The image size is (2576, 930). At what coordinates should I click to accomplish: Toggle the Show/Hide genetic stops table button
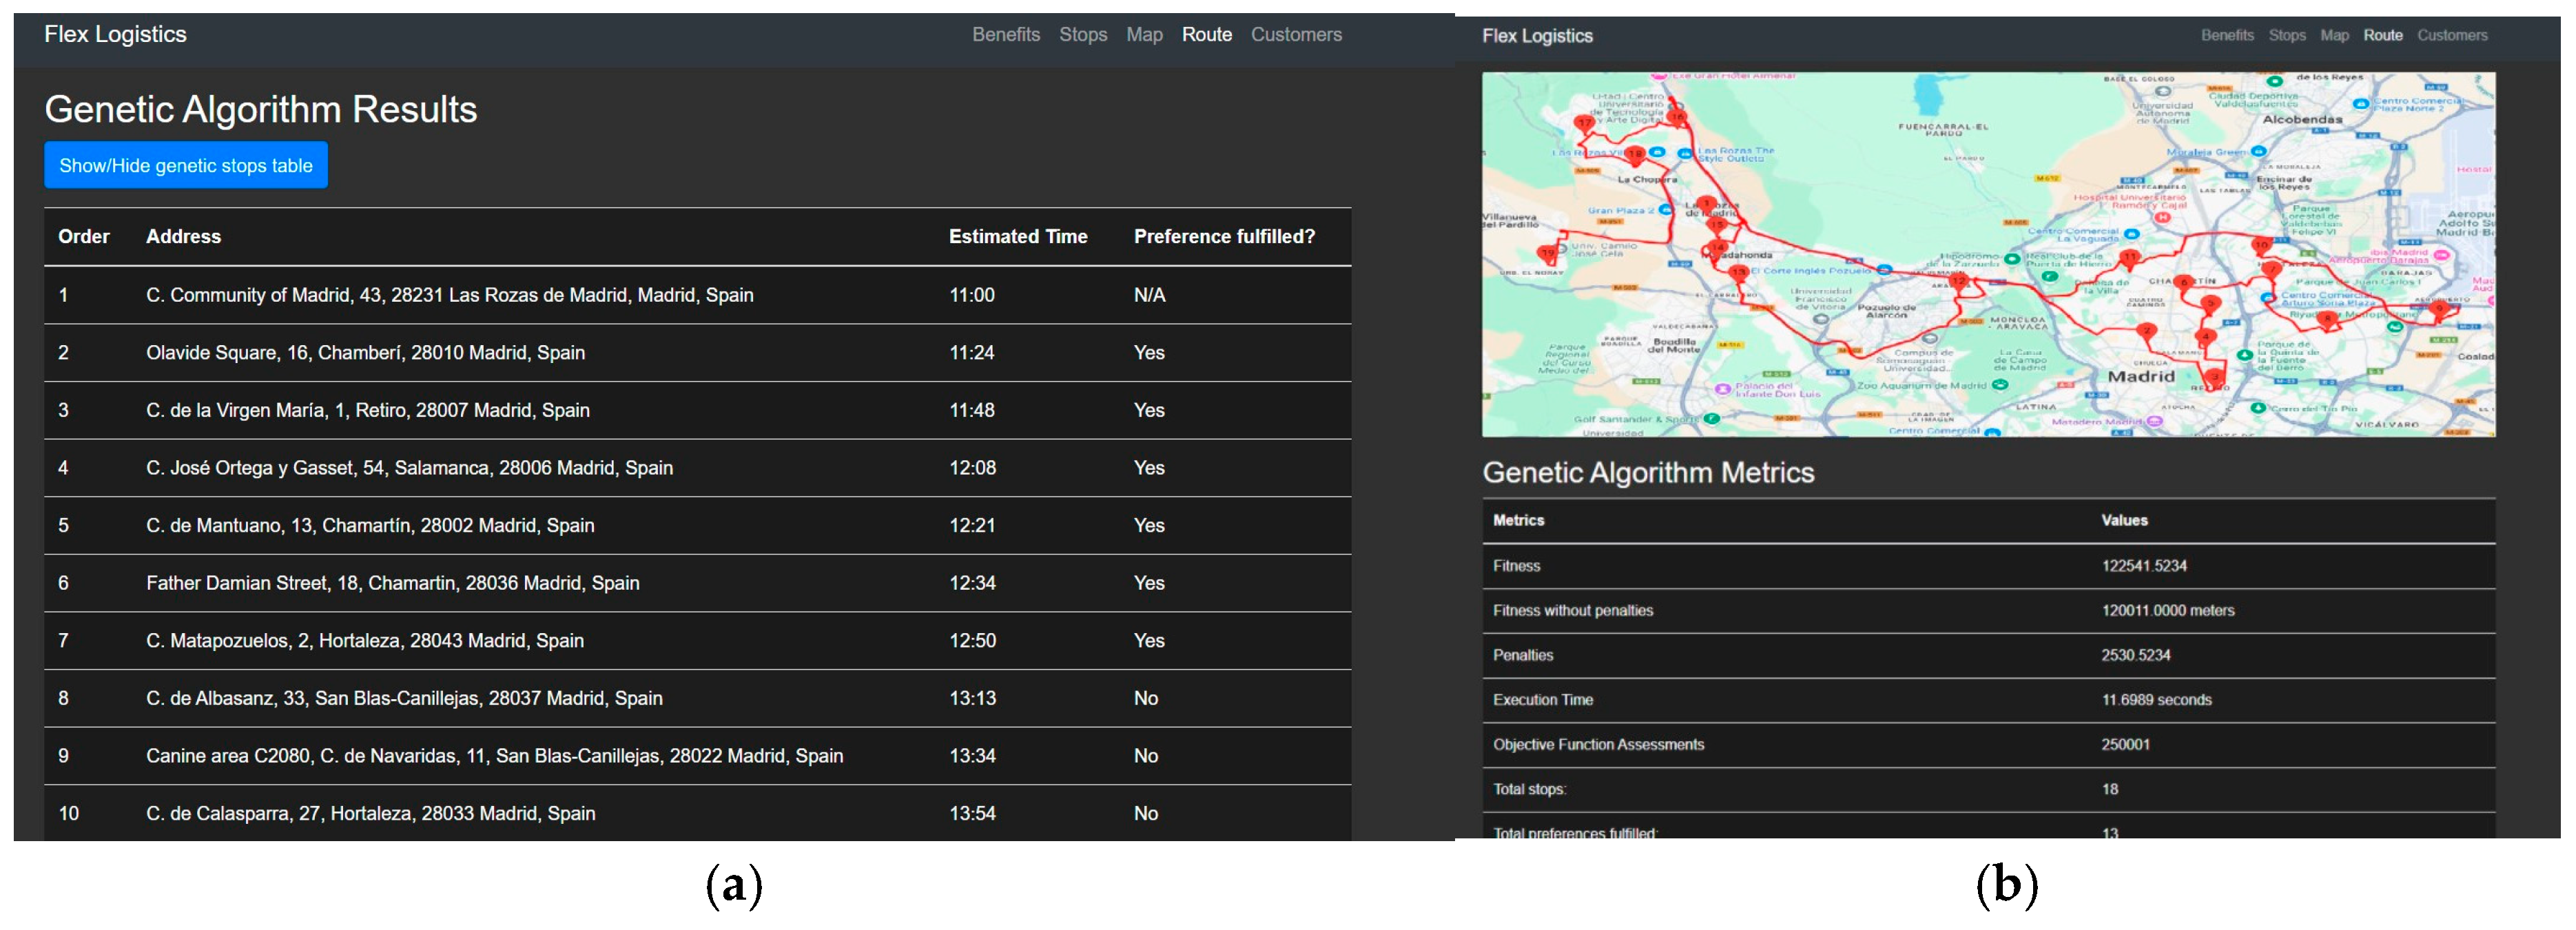coord(185,165)
